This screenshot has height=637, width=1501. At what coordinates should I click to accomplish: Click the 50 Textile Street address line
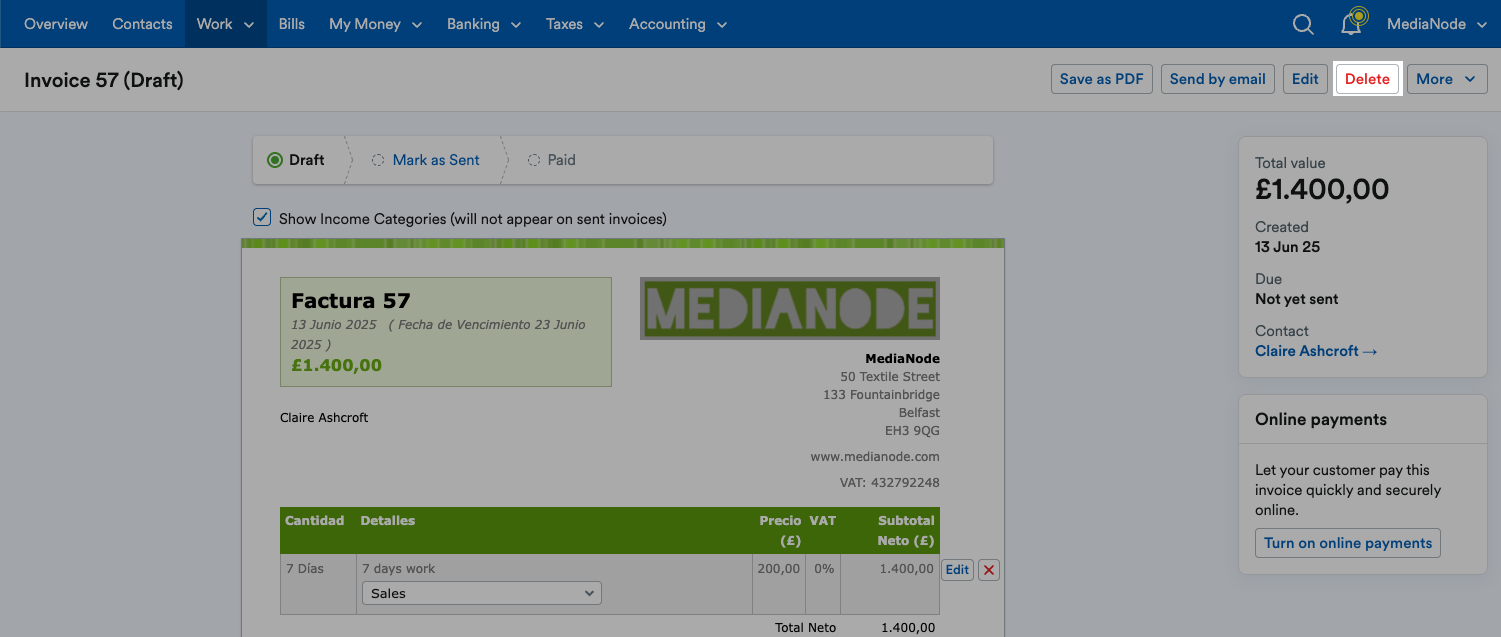coord(890,377)
